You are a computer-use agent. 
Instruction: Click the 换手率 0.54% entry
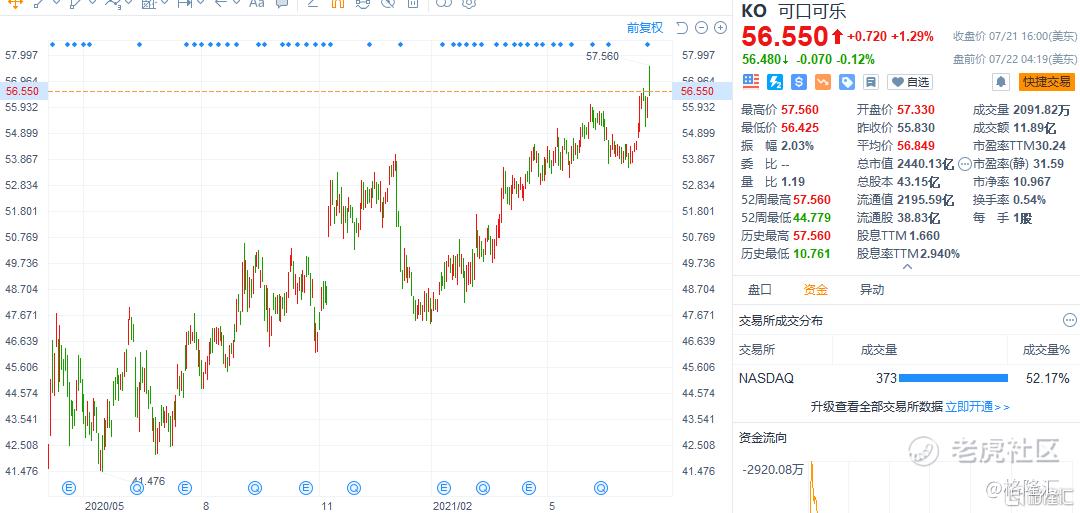click(x=1009, y=200)
